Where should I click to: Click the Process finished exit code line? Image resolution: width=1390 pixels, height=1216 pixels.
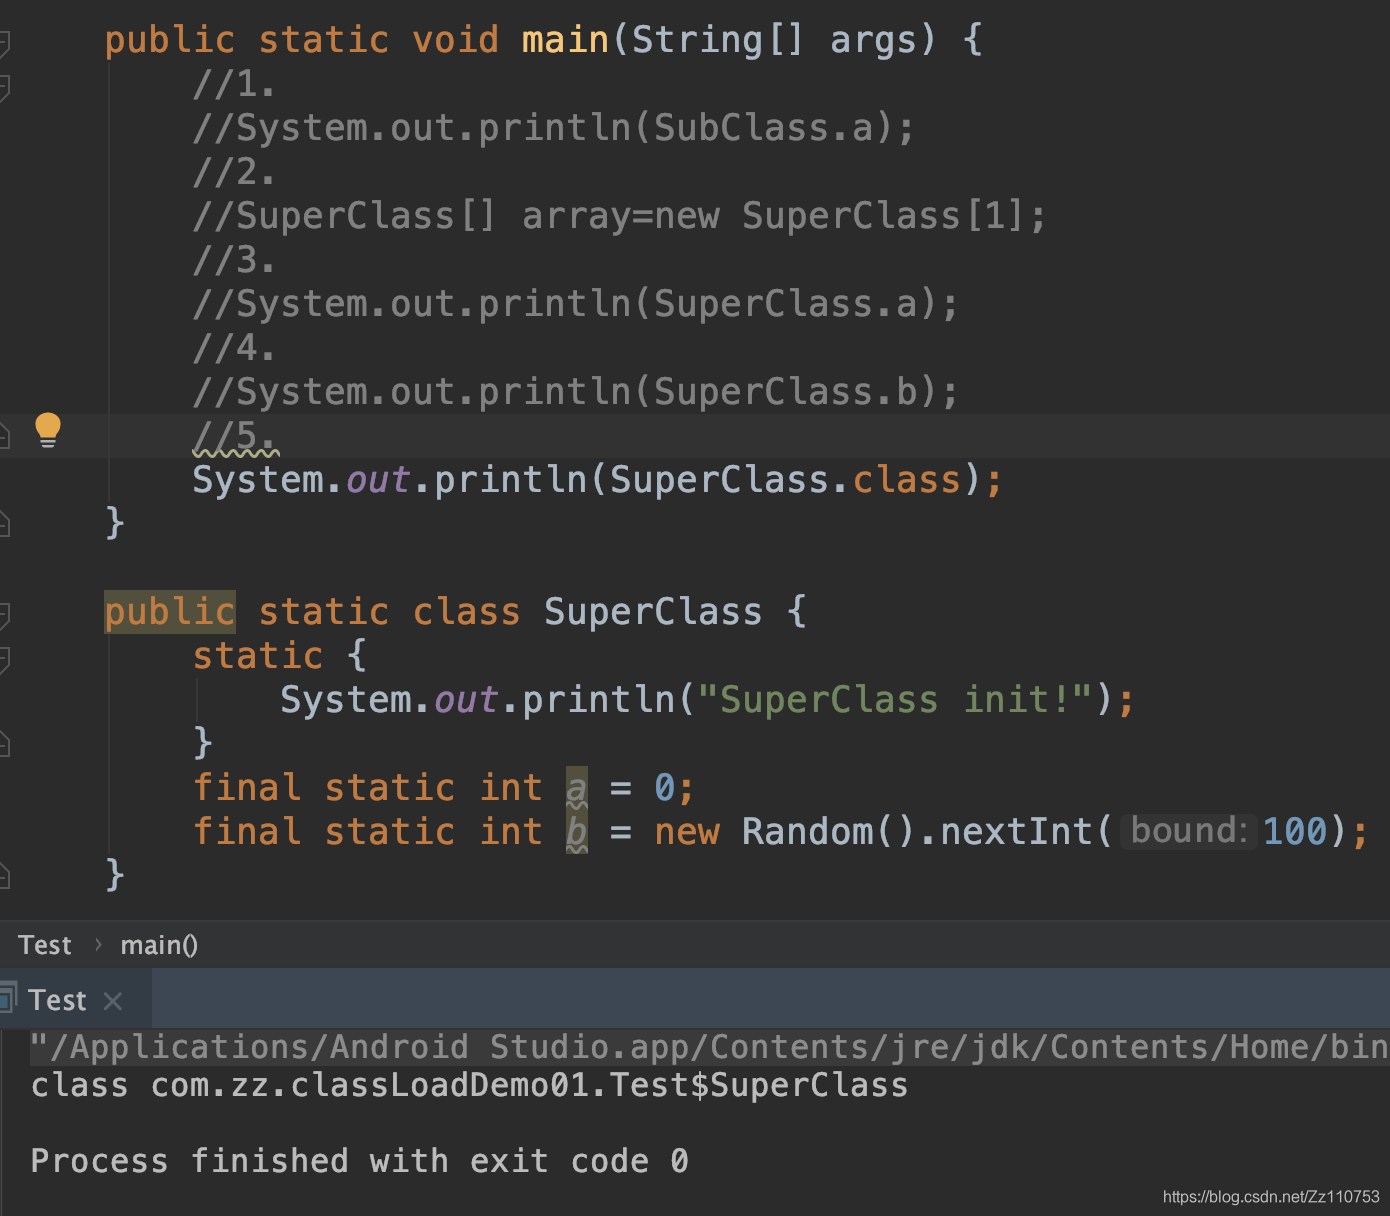click(x=359, y=1161)
